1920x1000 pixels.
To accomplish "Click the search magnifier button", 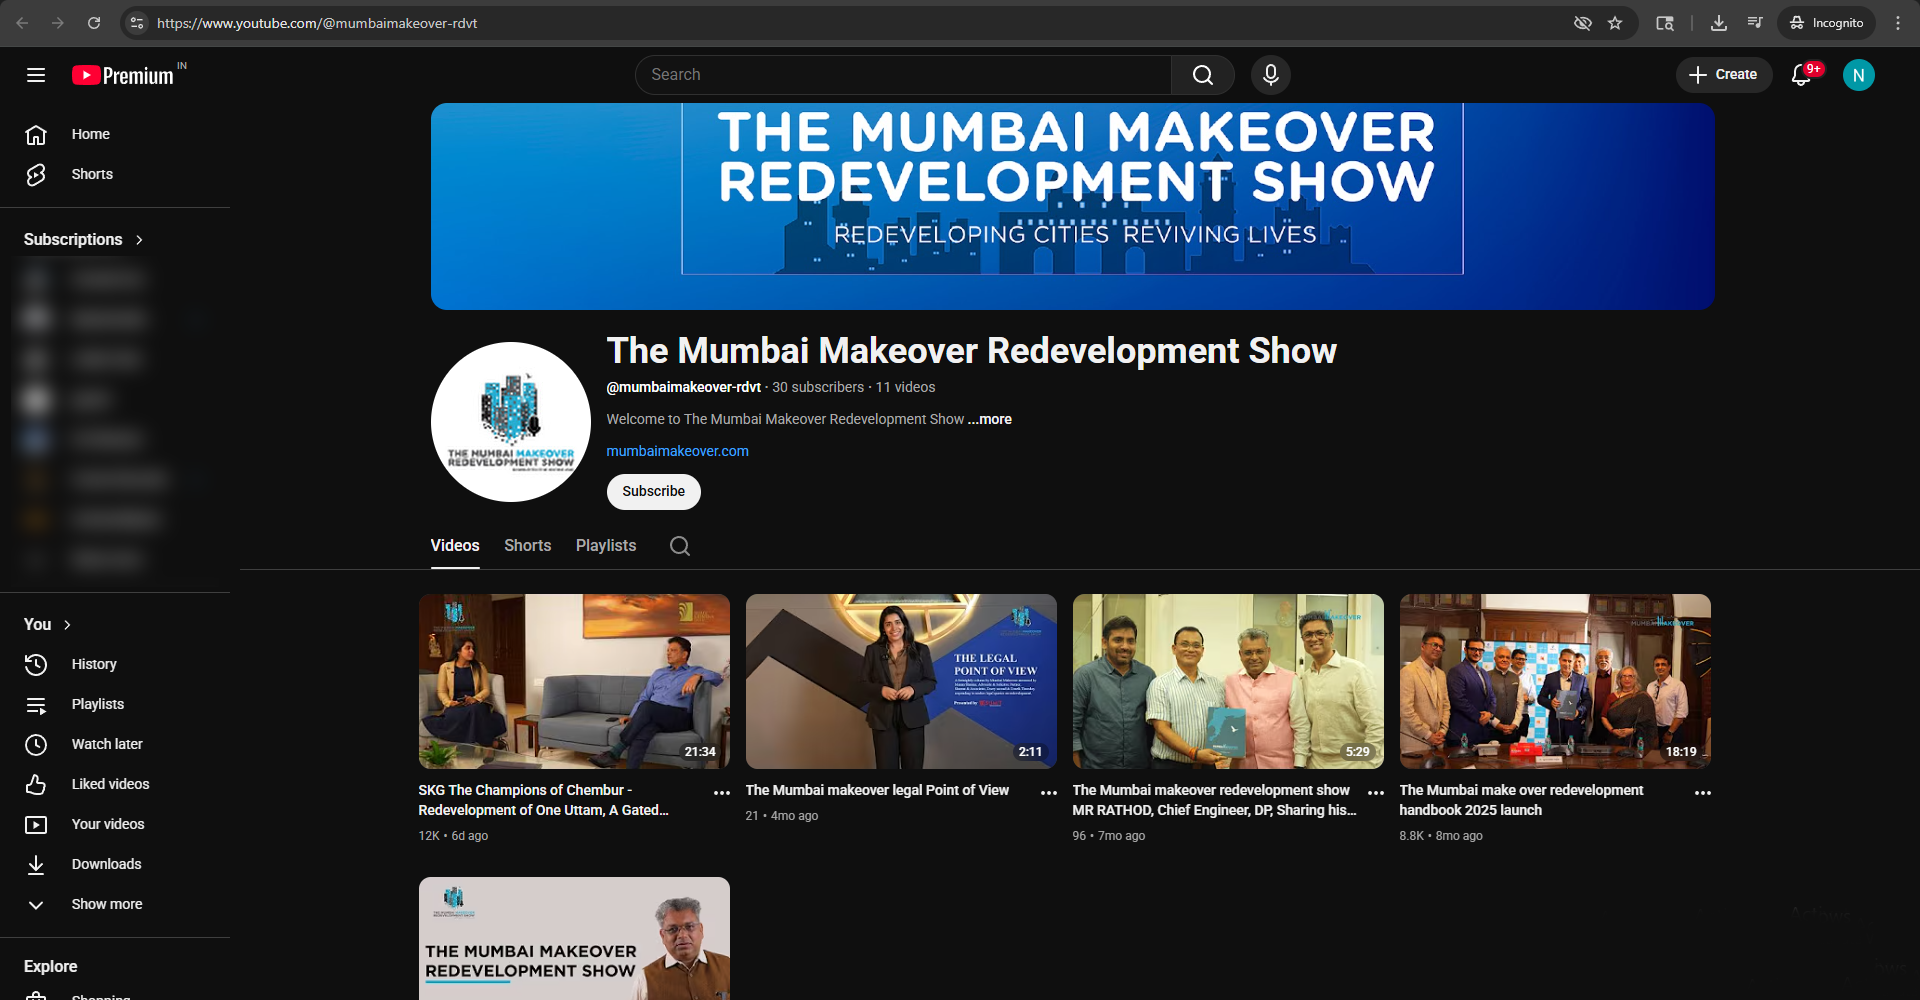I will click(1202, 75).
